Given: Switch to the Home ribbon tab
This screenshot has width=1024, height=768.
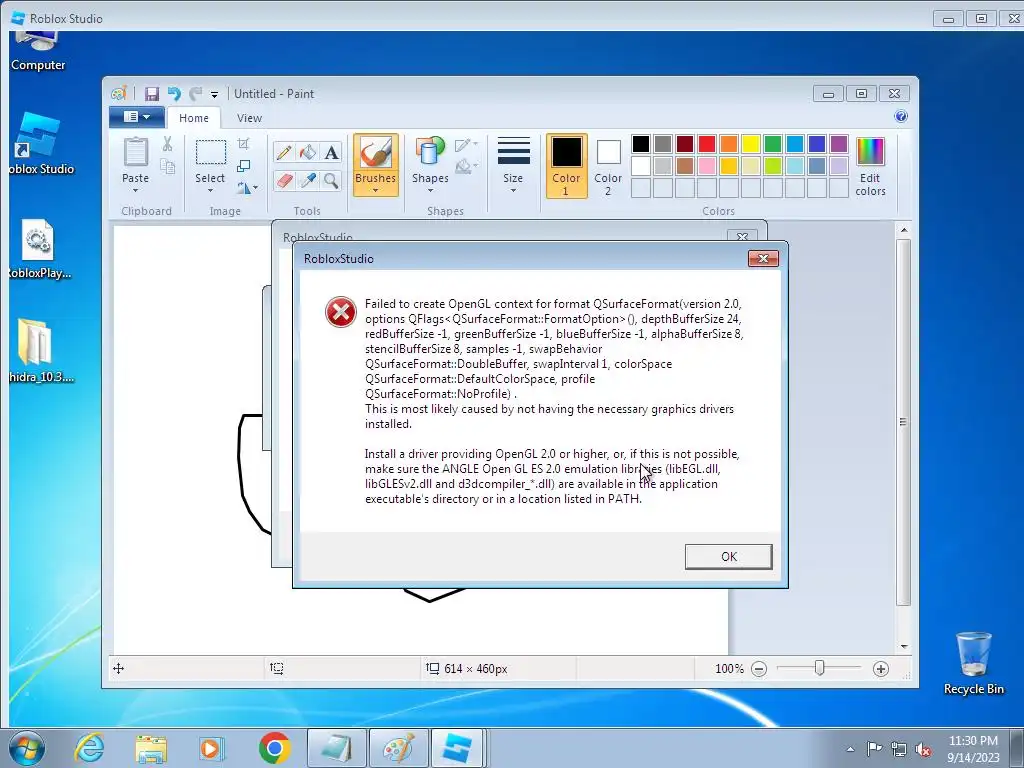Looking at the screenshot, I should pos(194,118).
